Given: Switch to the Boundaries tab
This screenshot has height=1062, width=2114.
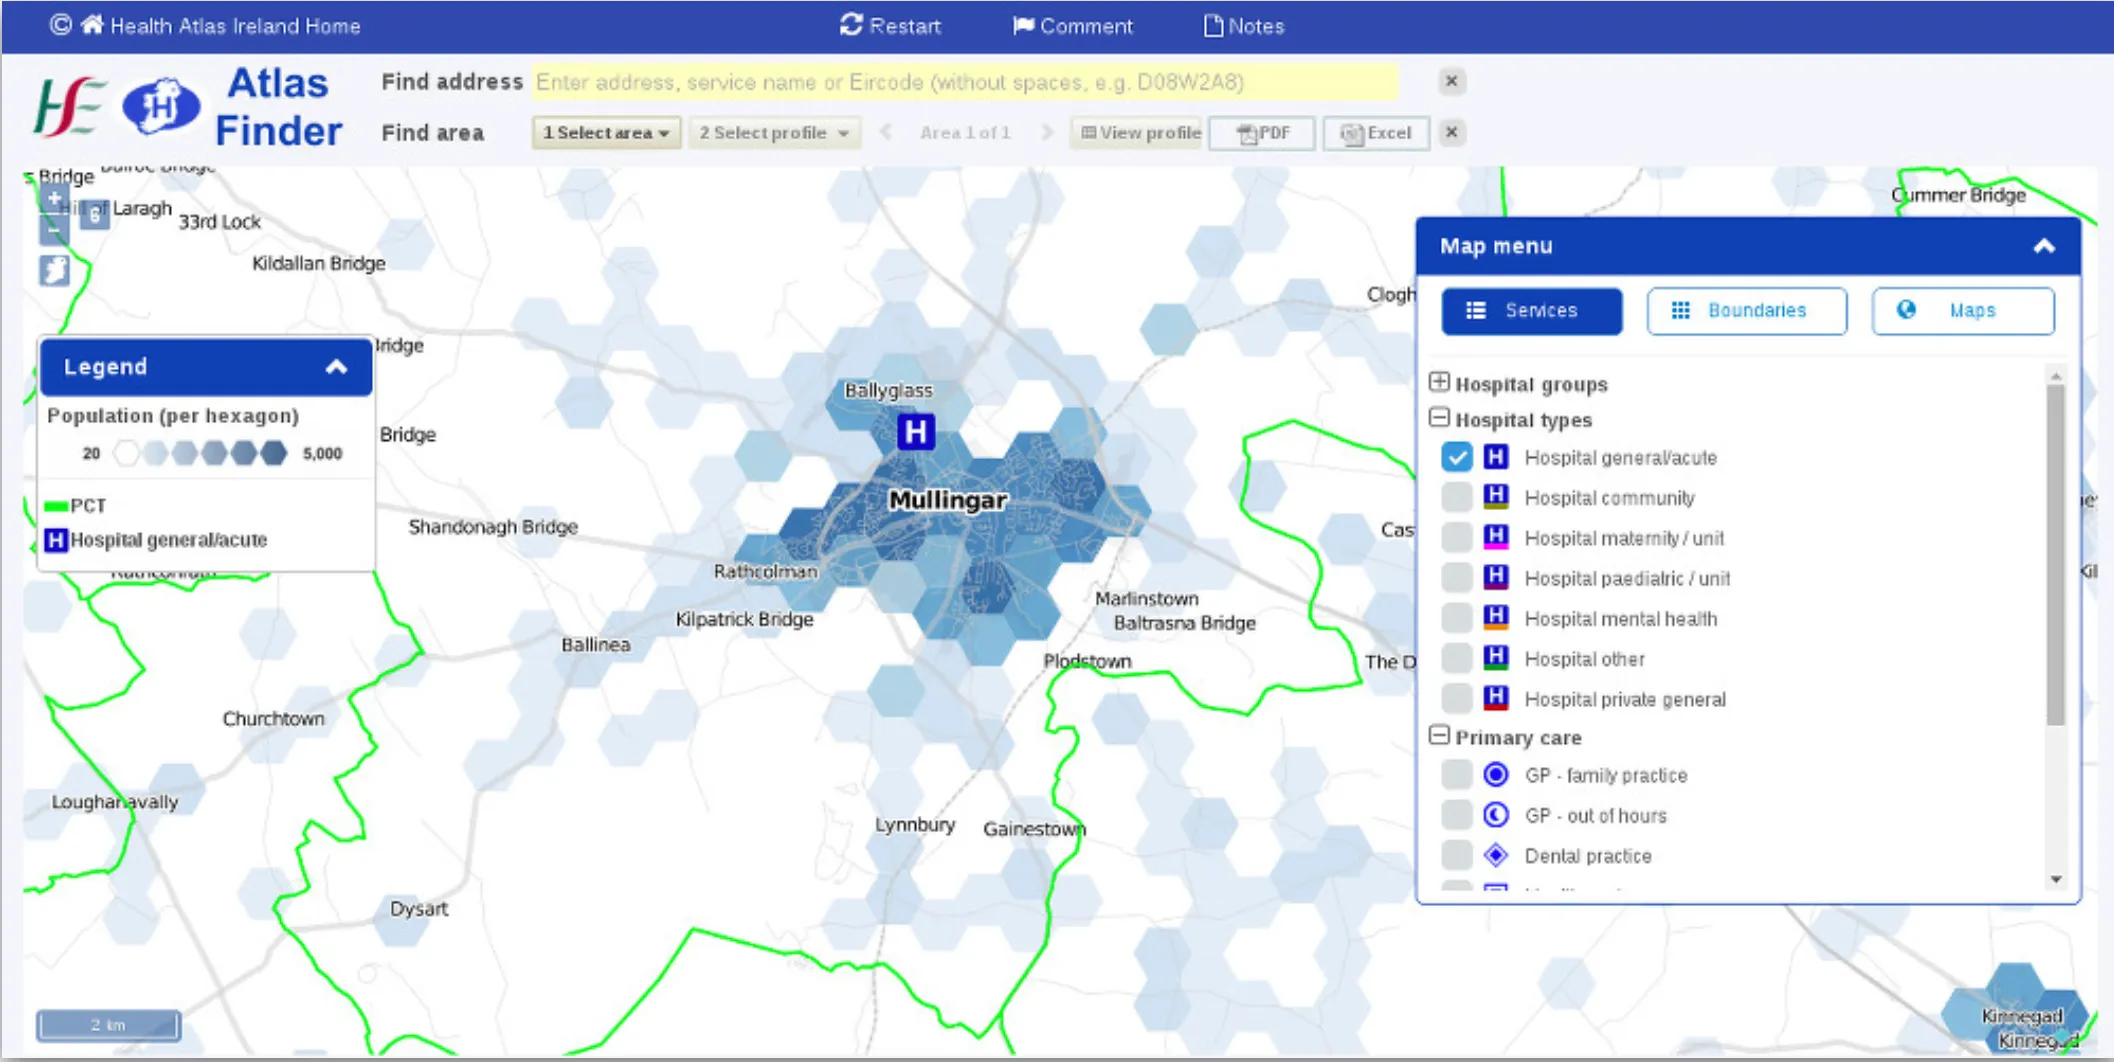Looking at the screenshot, I should coord(1746,311).
